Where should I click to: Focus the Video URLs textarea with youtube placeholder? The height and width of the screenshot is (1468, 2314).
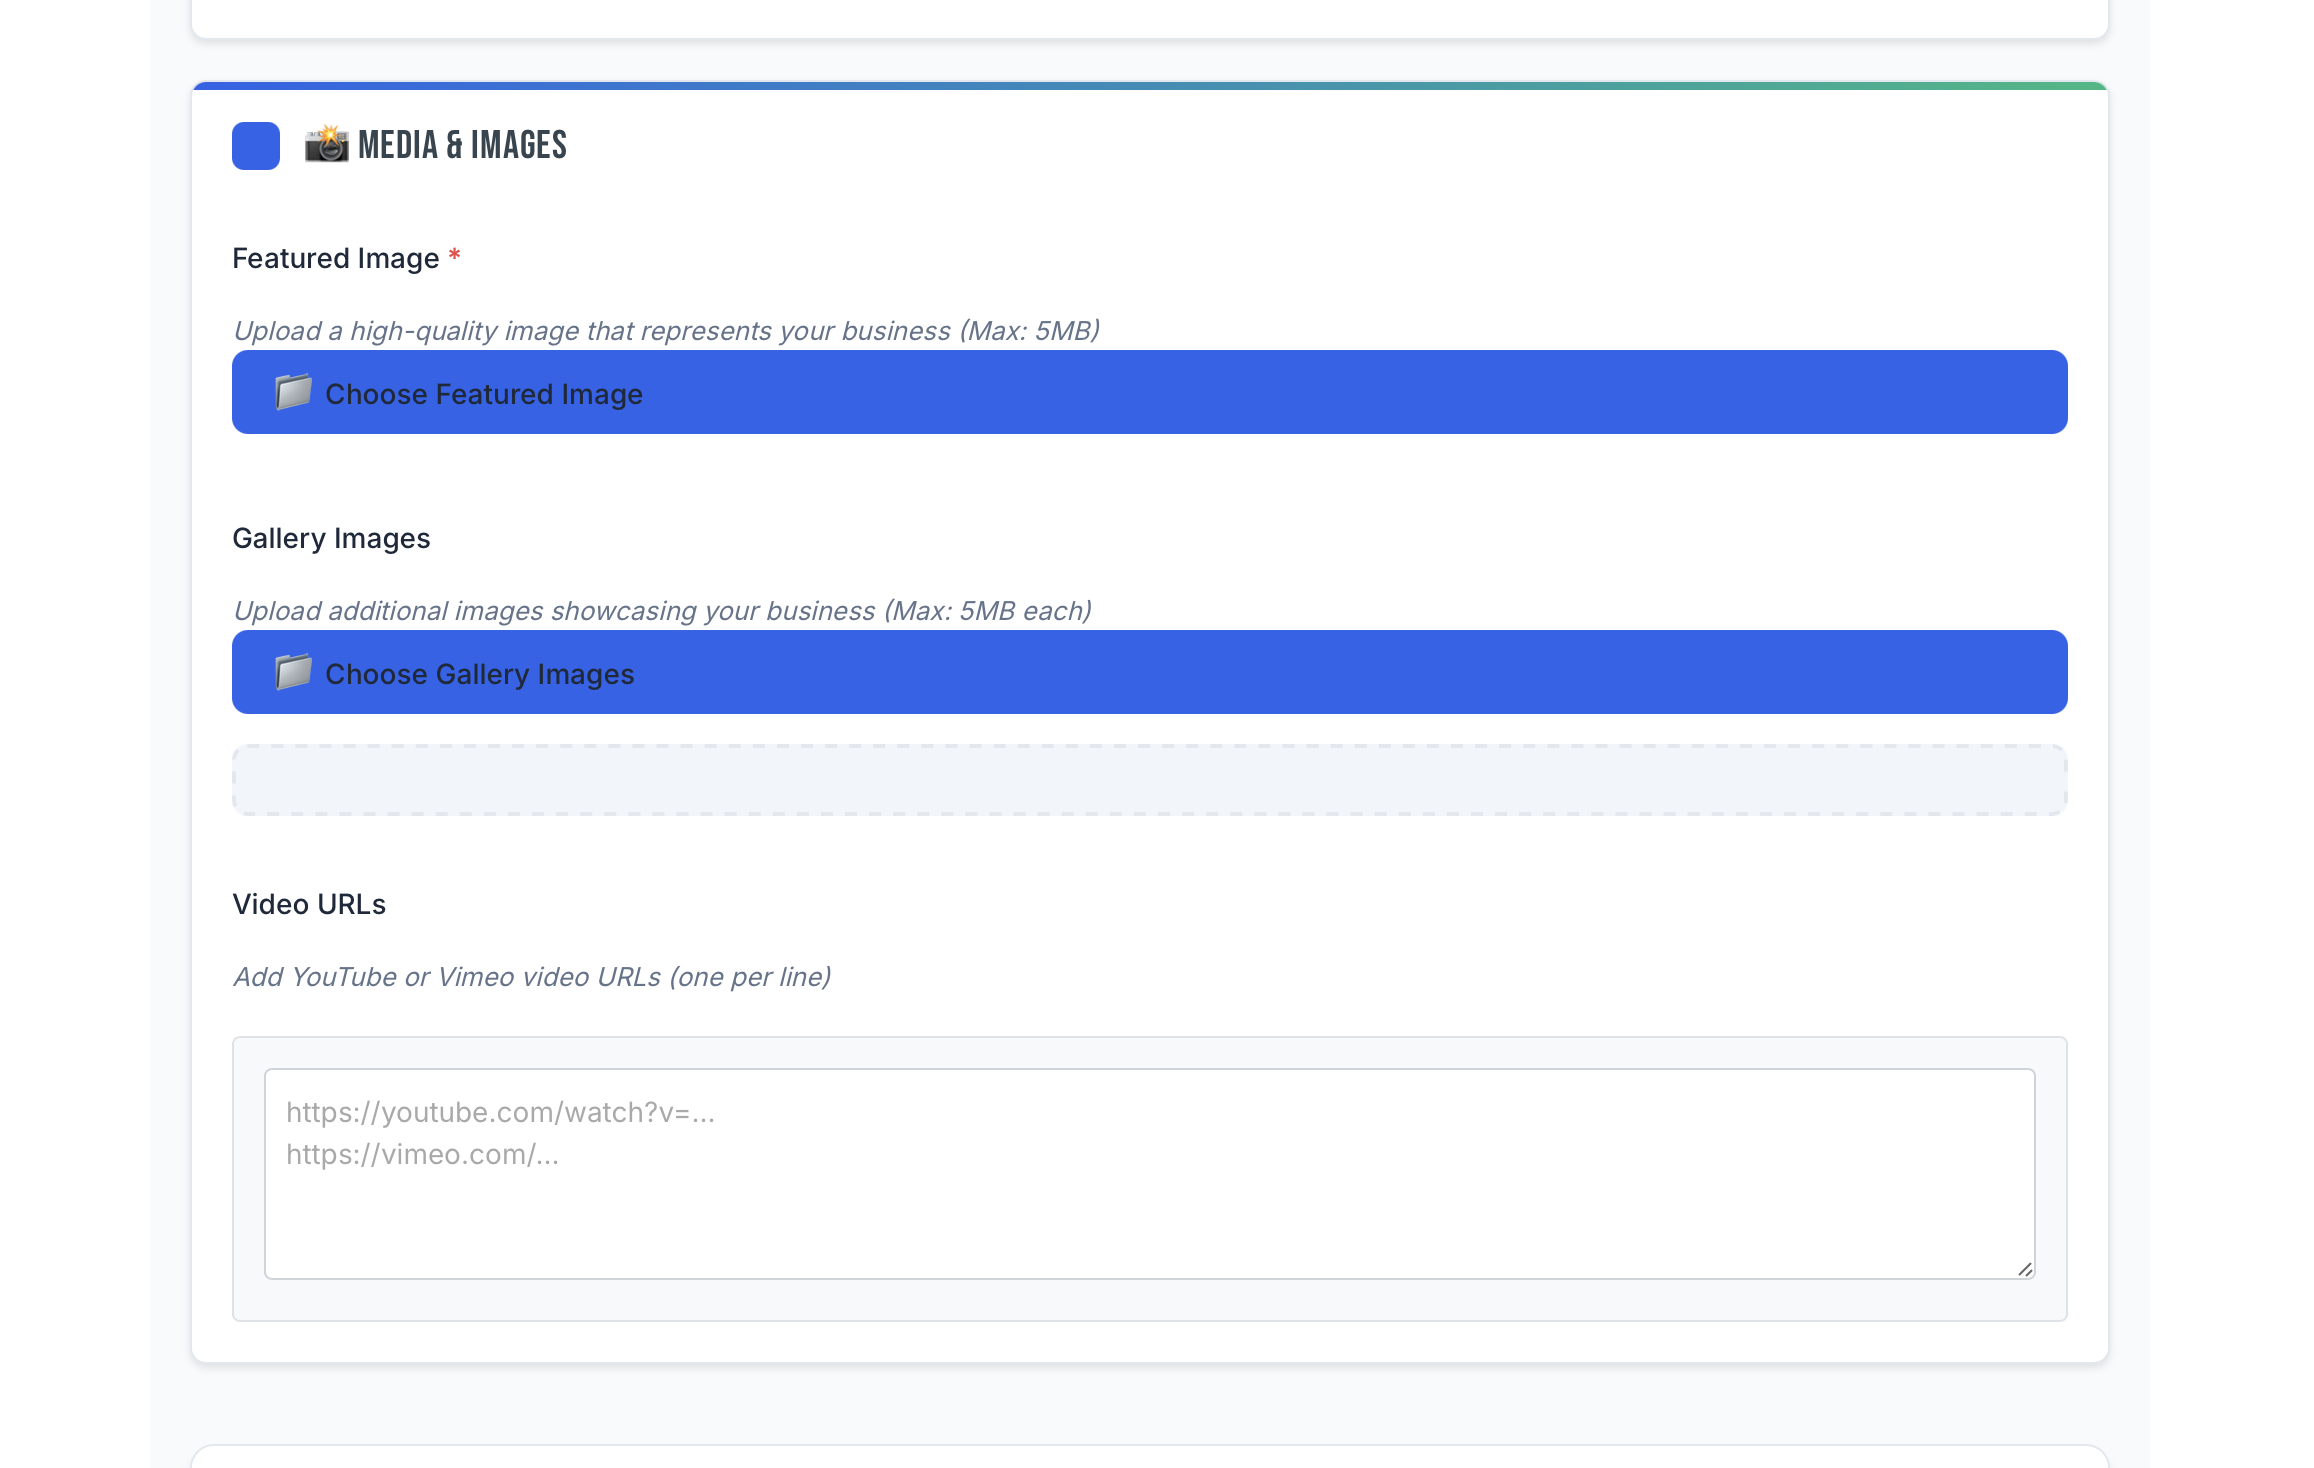(x=1150, y=1174)
